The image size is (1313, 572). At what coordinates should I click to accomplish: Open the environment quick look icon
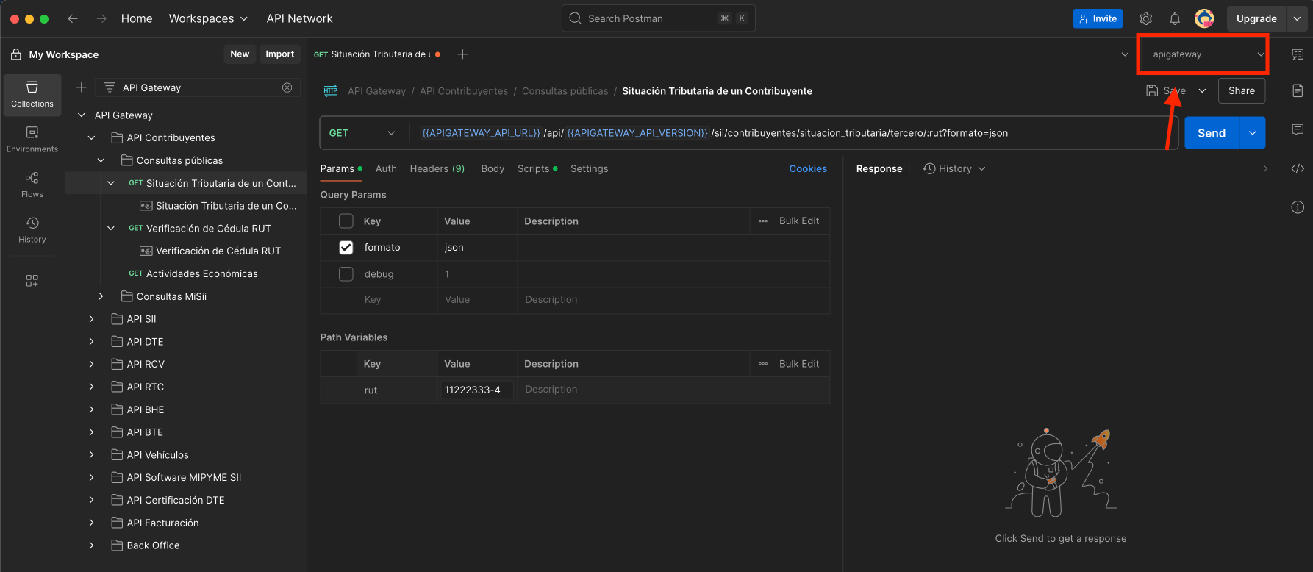tap(1297, 54)
